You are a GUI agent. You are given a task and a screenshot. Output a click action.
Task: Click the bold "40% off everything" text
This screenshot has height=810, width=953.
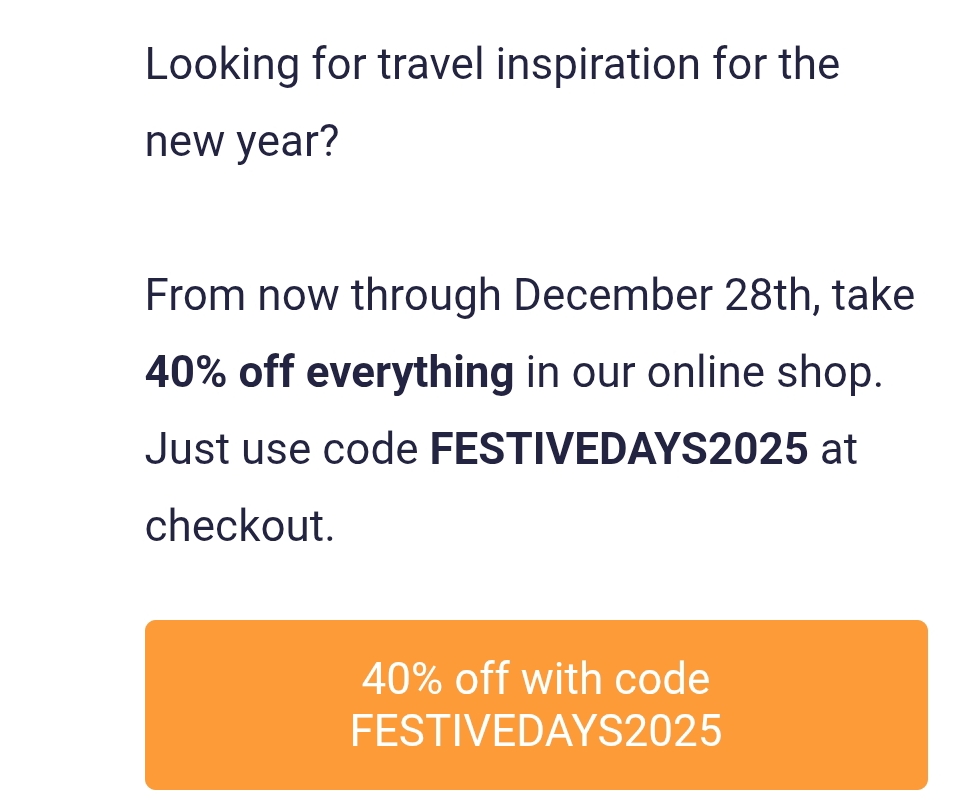(x=329, y=373)
